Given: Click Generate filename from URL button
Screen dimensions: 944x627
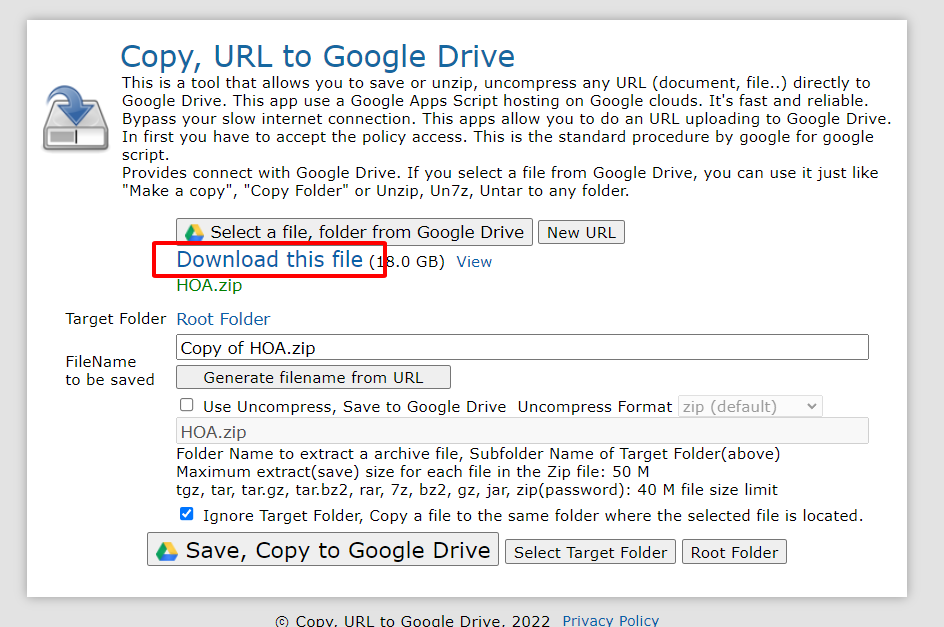Looking at the screenshot, I should click(313, 377).
